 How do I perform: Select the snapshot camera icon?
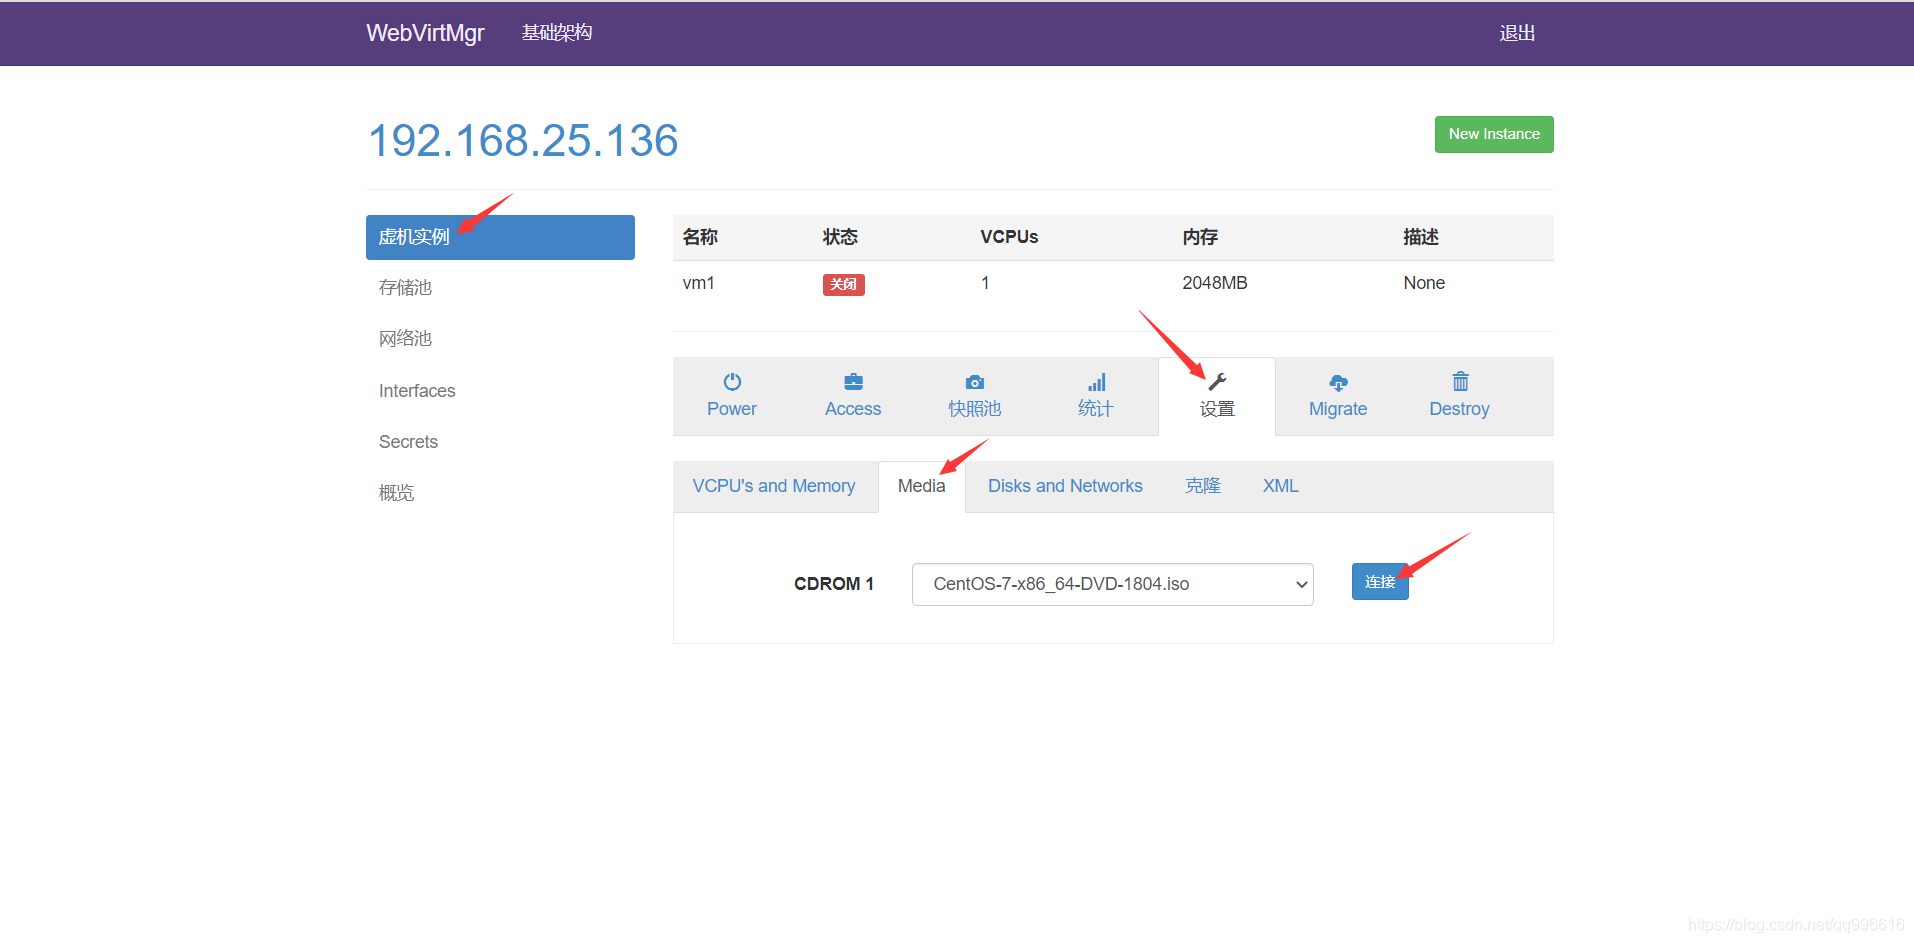pos(975,382)
